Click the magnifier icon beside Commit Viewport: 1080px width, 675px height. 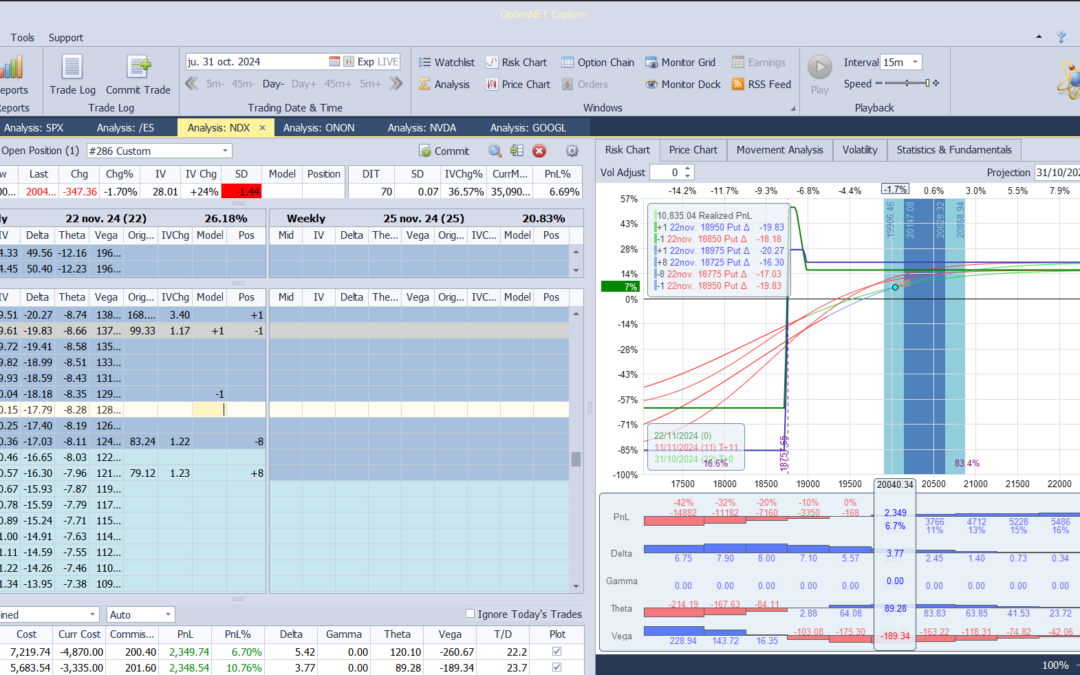point(495,151)
